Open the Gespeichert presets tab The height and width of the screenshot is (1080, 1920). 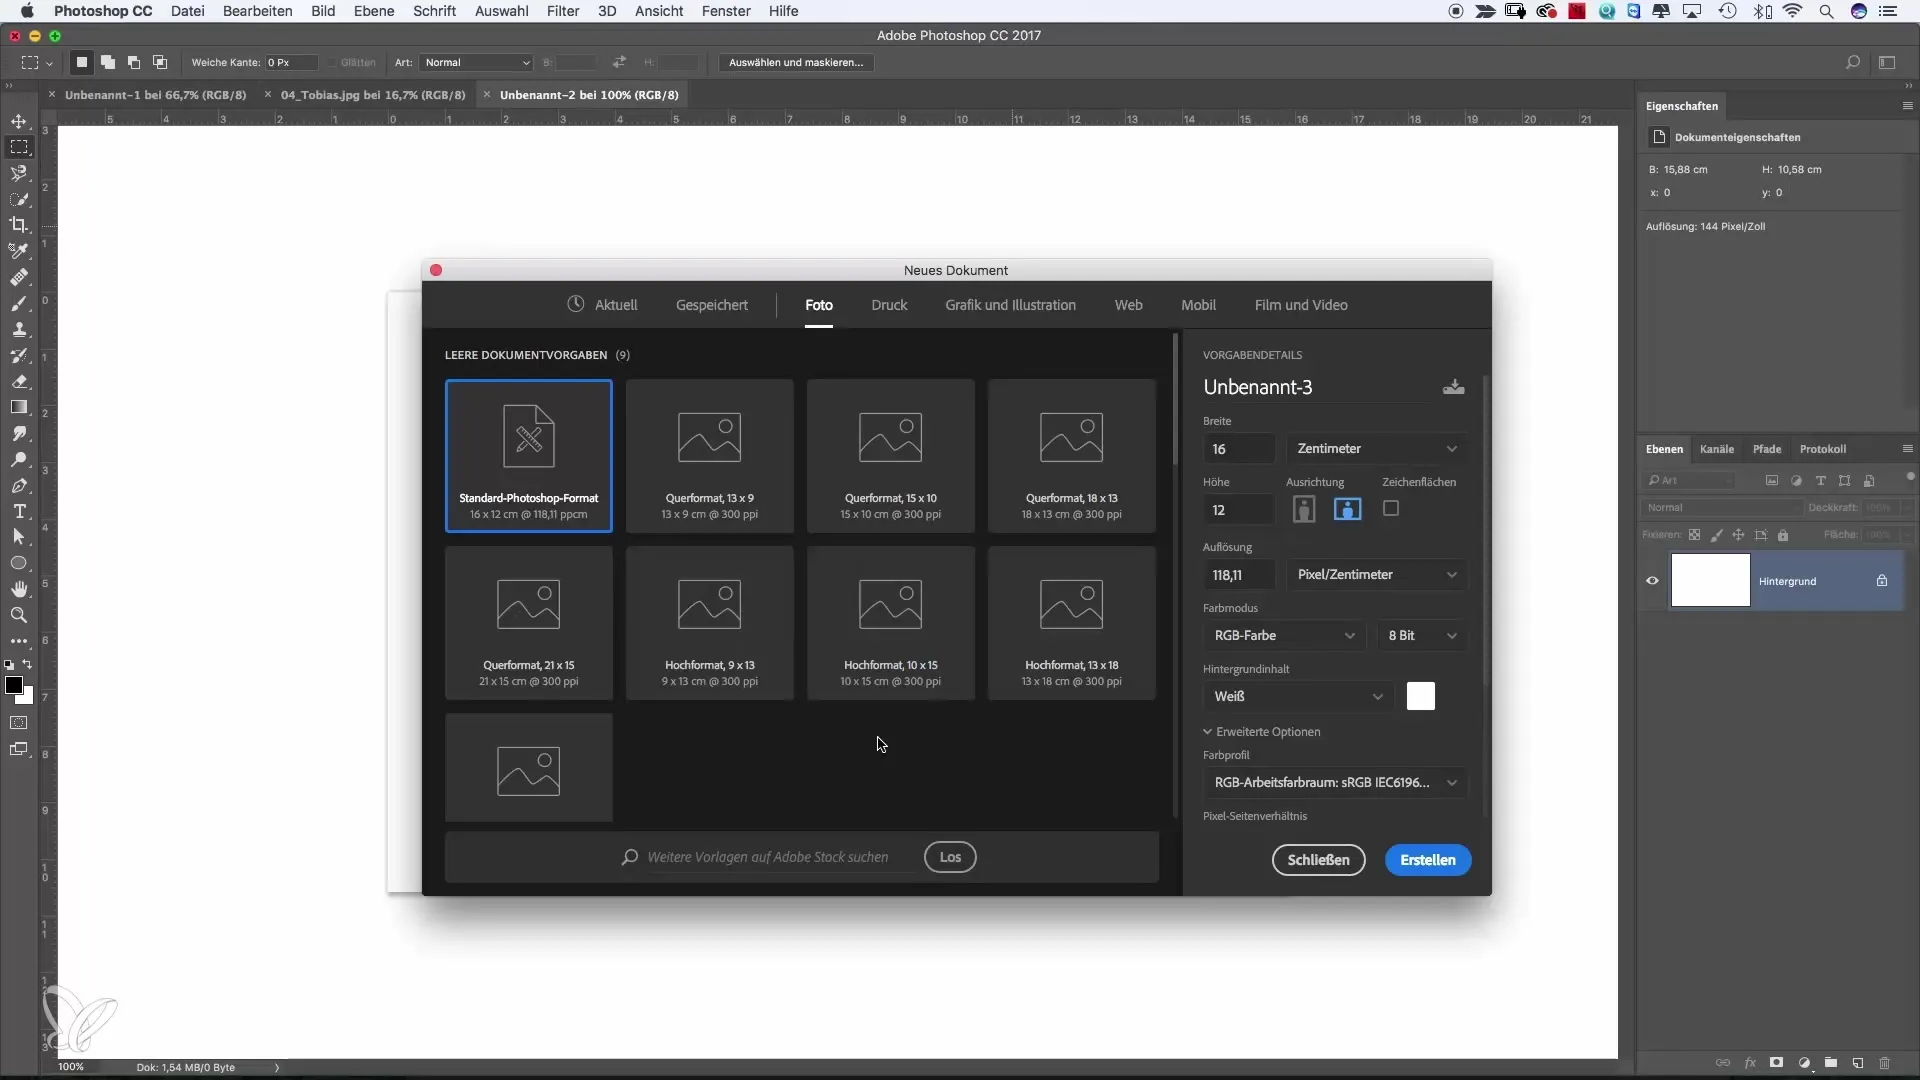[x=712, y=305]
